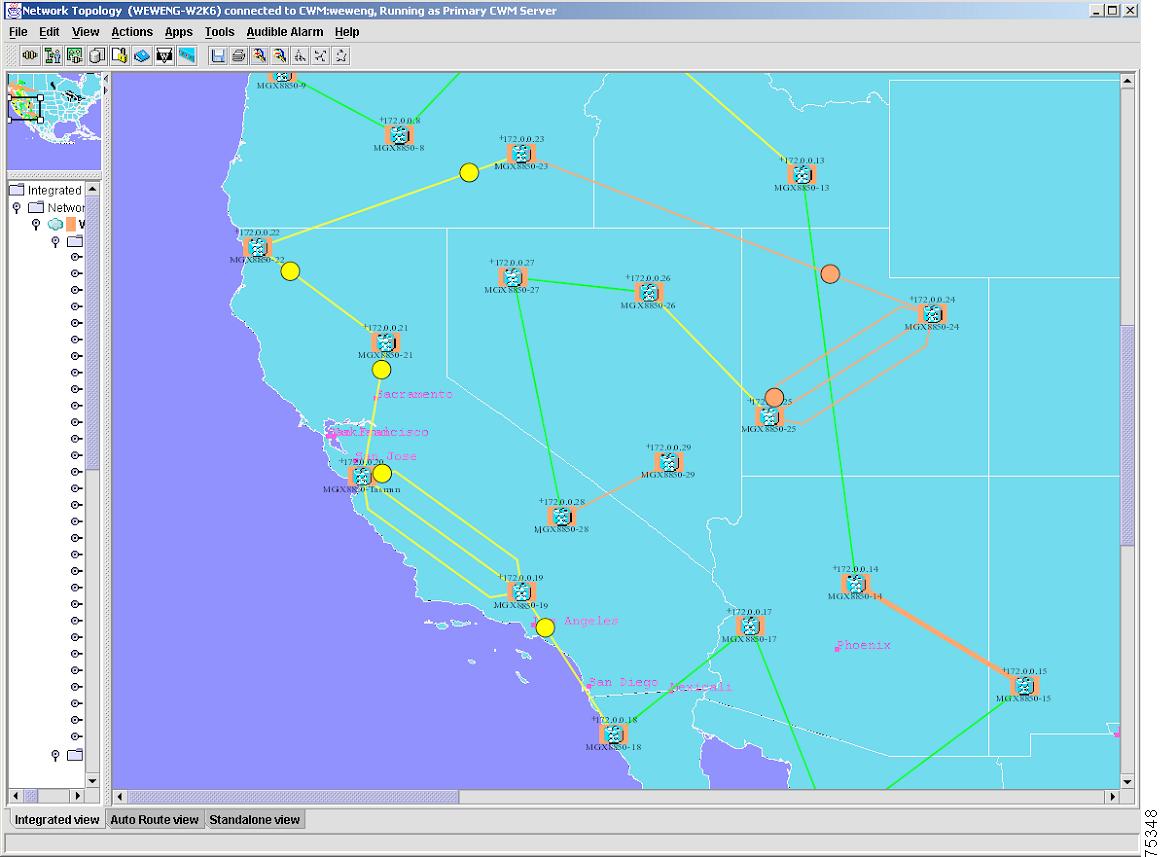
Task: Click the database cylinder toolbar icon
Action: (x=97, y=56)
